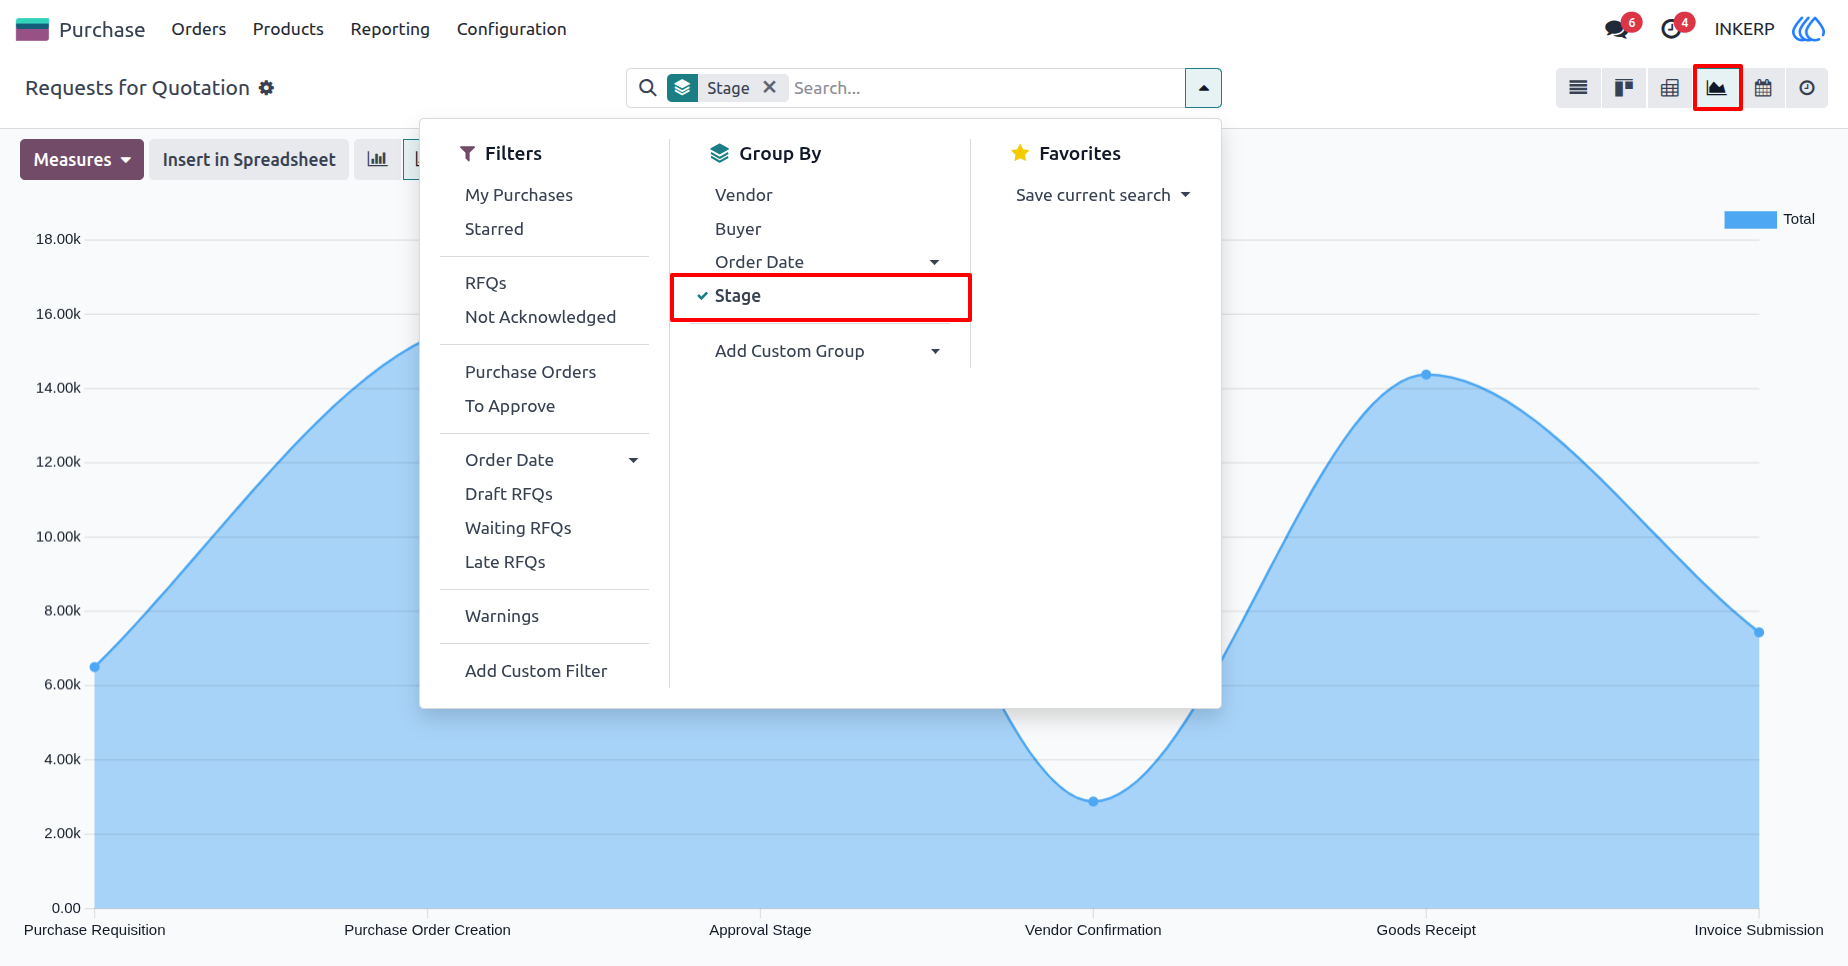The width and height of the screenshot is (1848, 966).
Task: Open the Orders menu
Action: click(199, 29)
